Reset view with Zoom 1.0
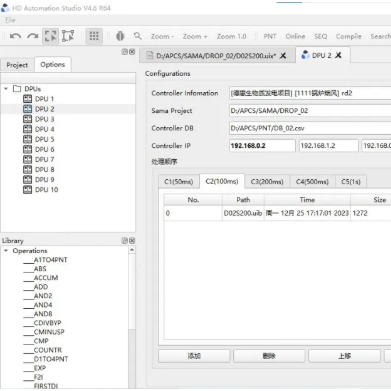This screenshot has height=391, width=391. click(x=231, y=36)
